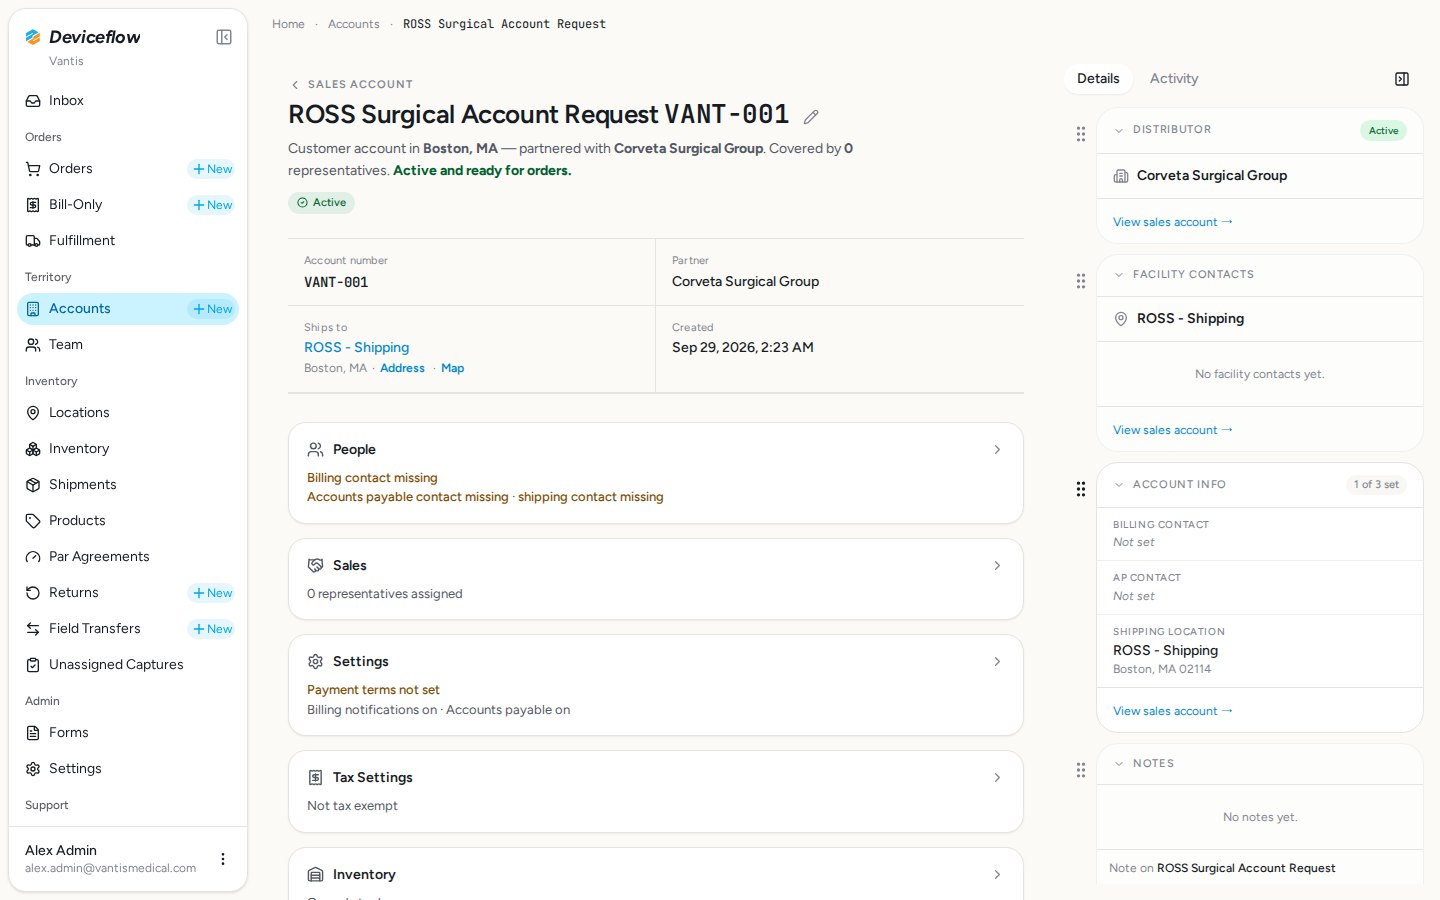Create new order with +New button
Viewport: 1440px width, 900px height.
[x=212, y=169]
